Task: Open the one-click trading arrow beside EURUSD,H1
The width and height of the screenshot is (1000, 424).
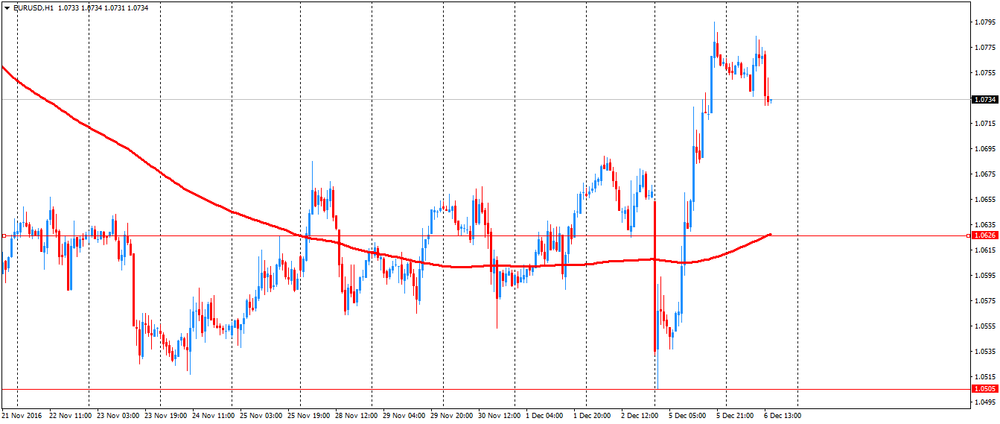Action: pyautogui.click(x=6, y=8)
